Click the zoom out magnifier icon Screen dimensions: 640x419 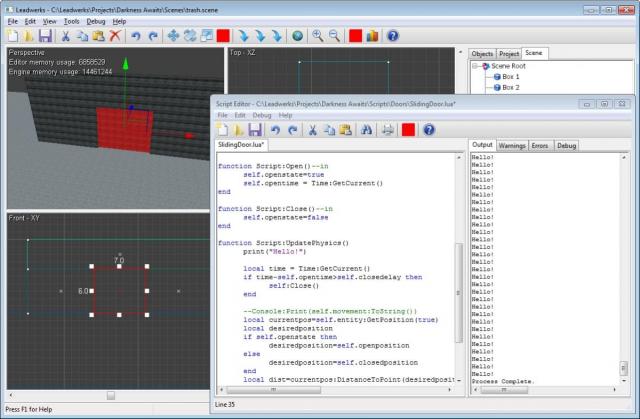tap(333, 35)
